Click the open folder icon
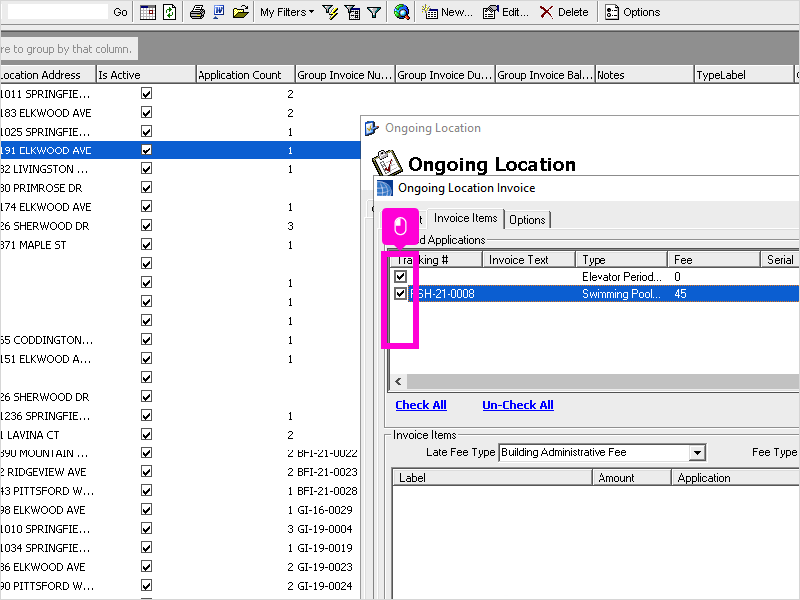This screenshot has height=600, width=800. pos(240,12)
